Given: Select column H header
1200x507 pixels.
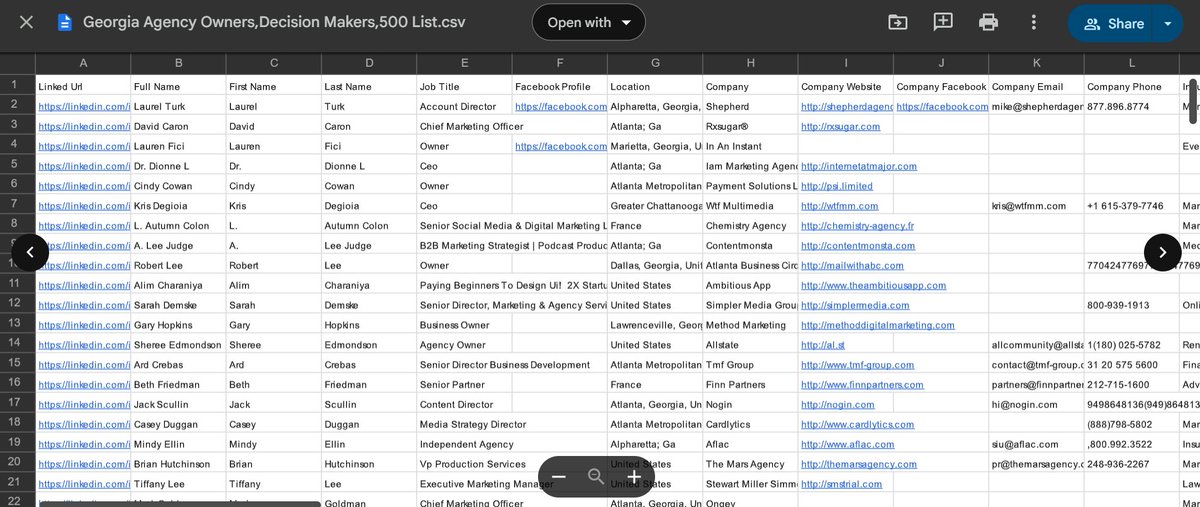Looking at the screenshot, I should click(750, 63).
